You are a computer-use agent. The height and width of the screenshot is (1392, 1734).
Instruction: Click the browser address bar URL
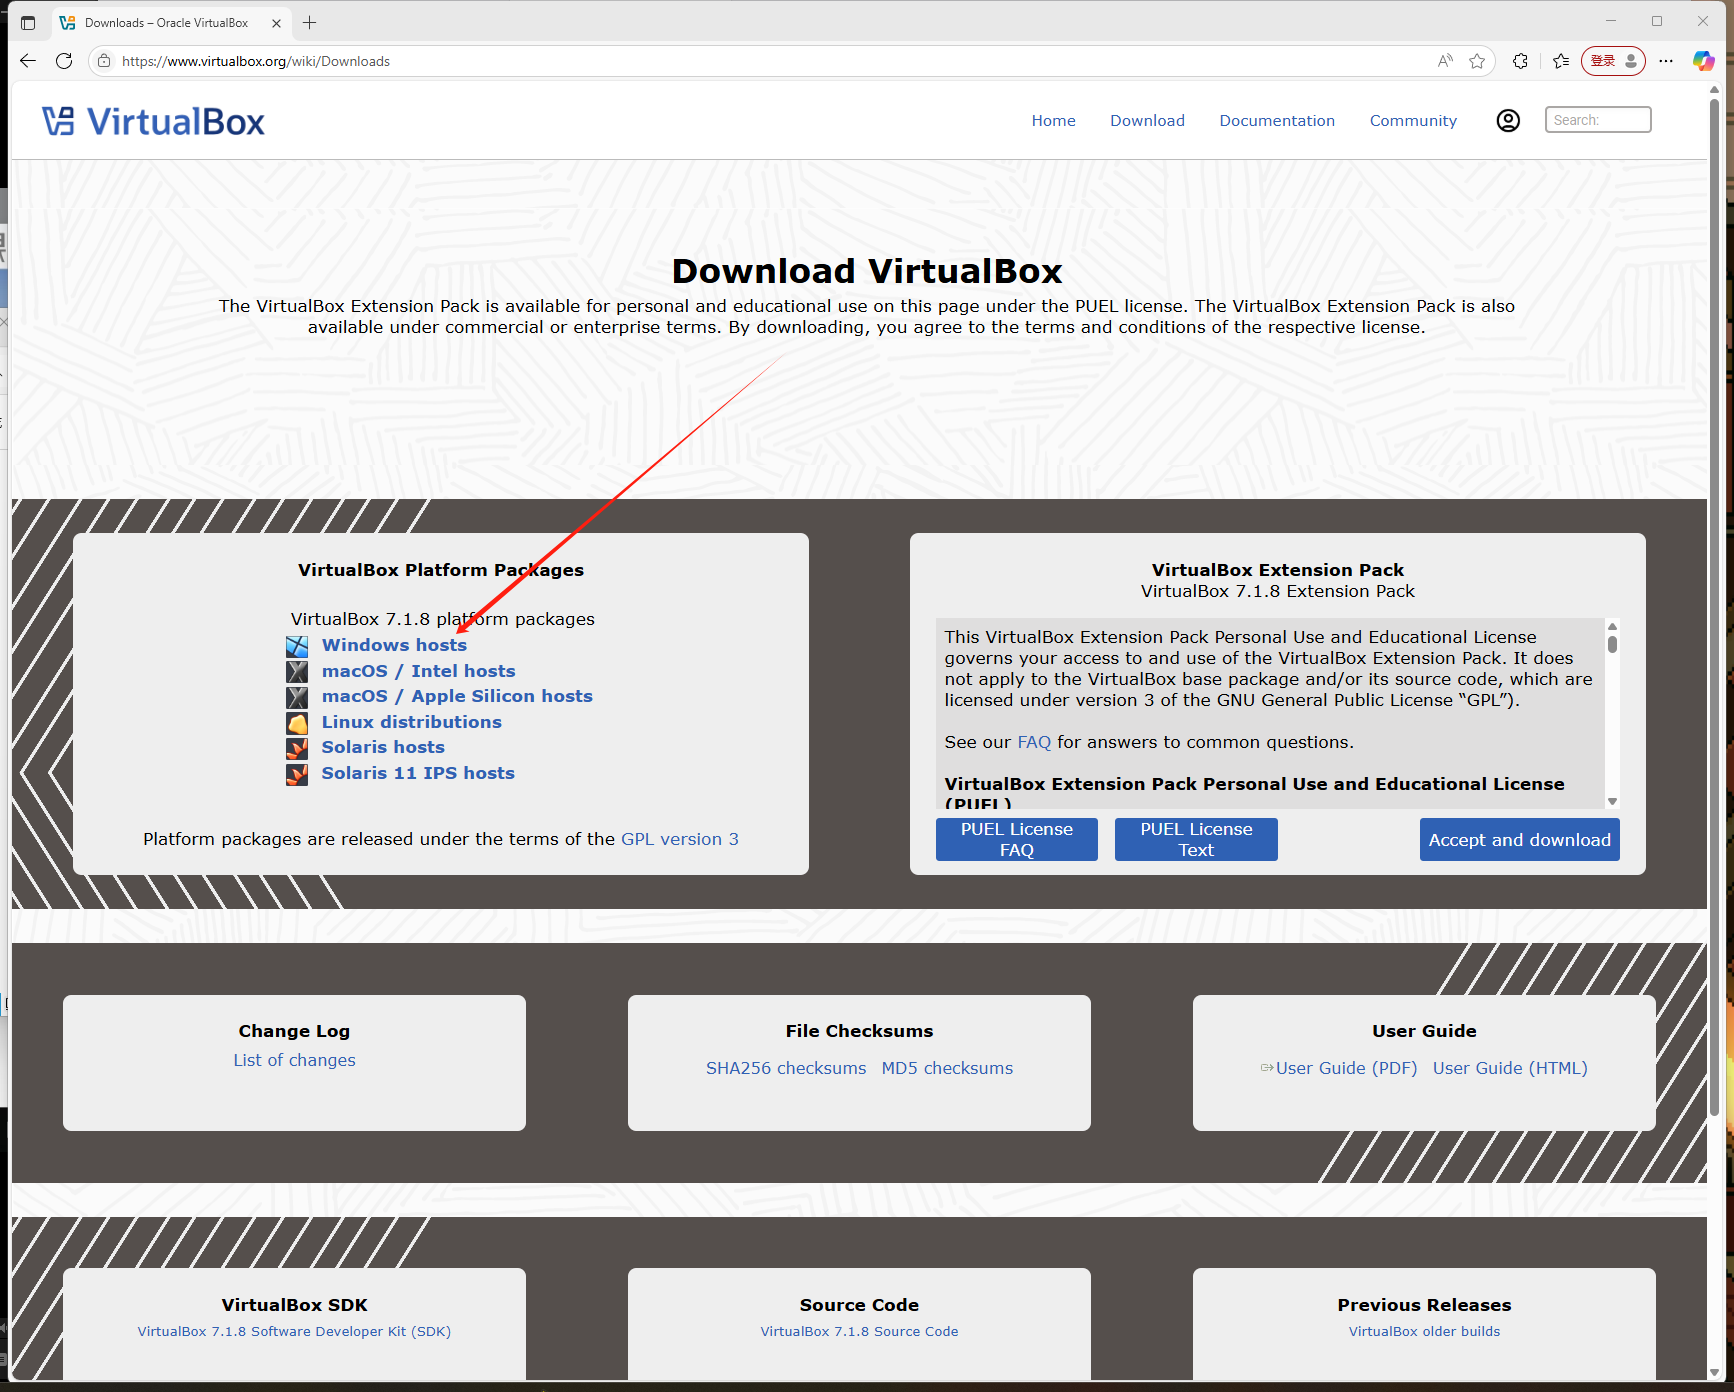[x=256, y=61]
